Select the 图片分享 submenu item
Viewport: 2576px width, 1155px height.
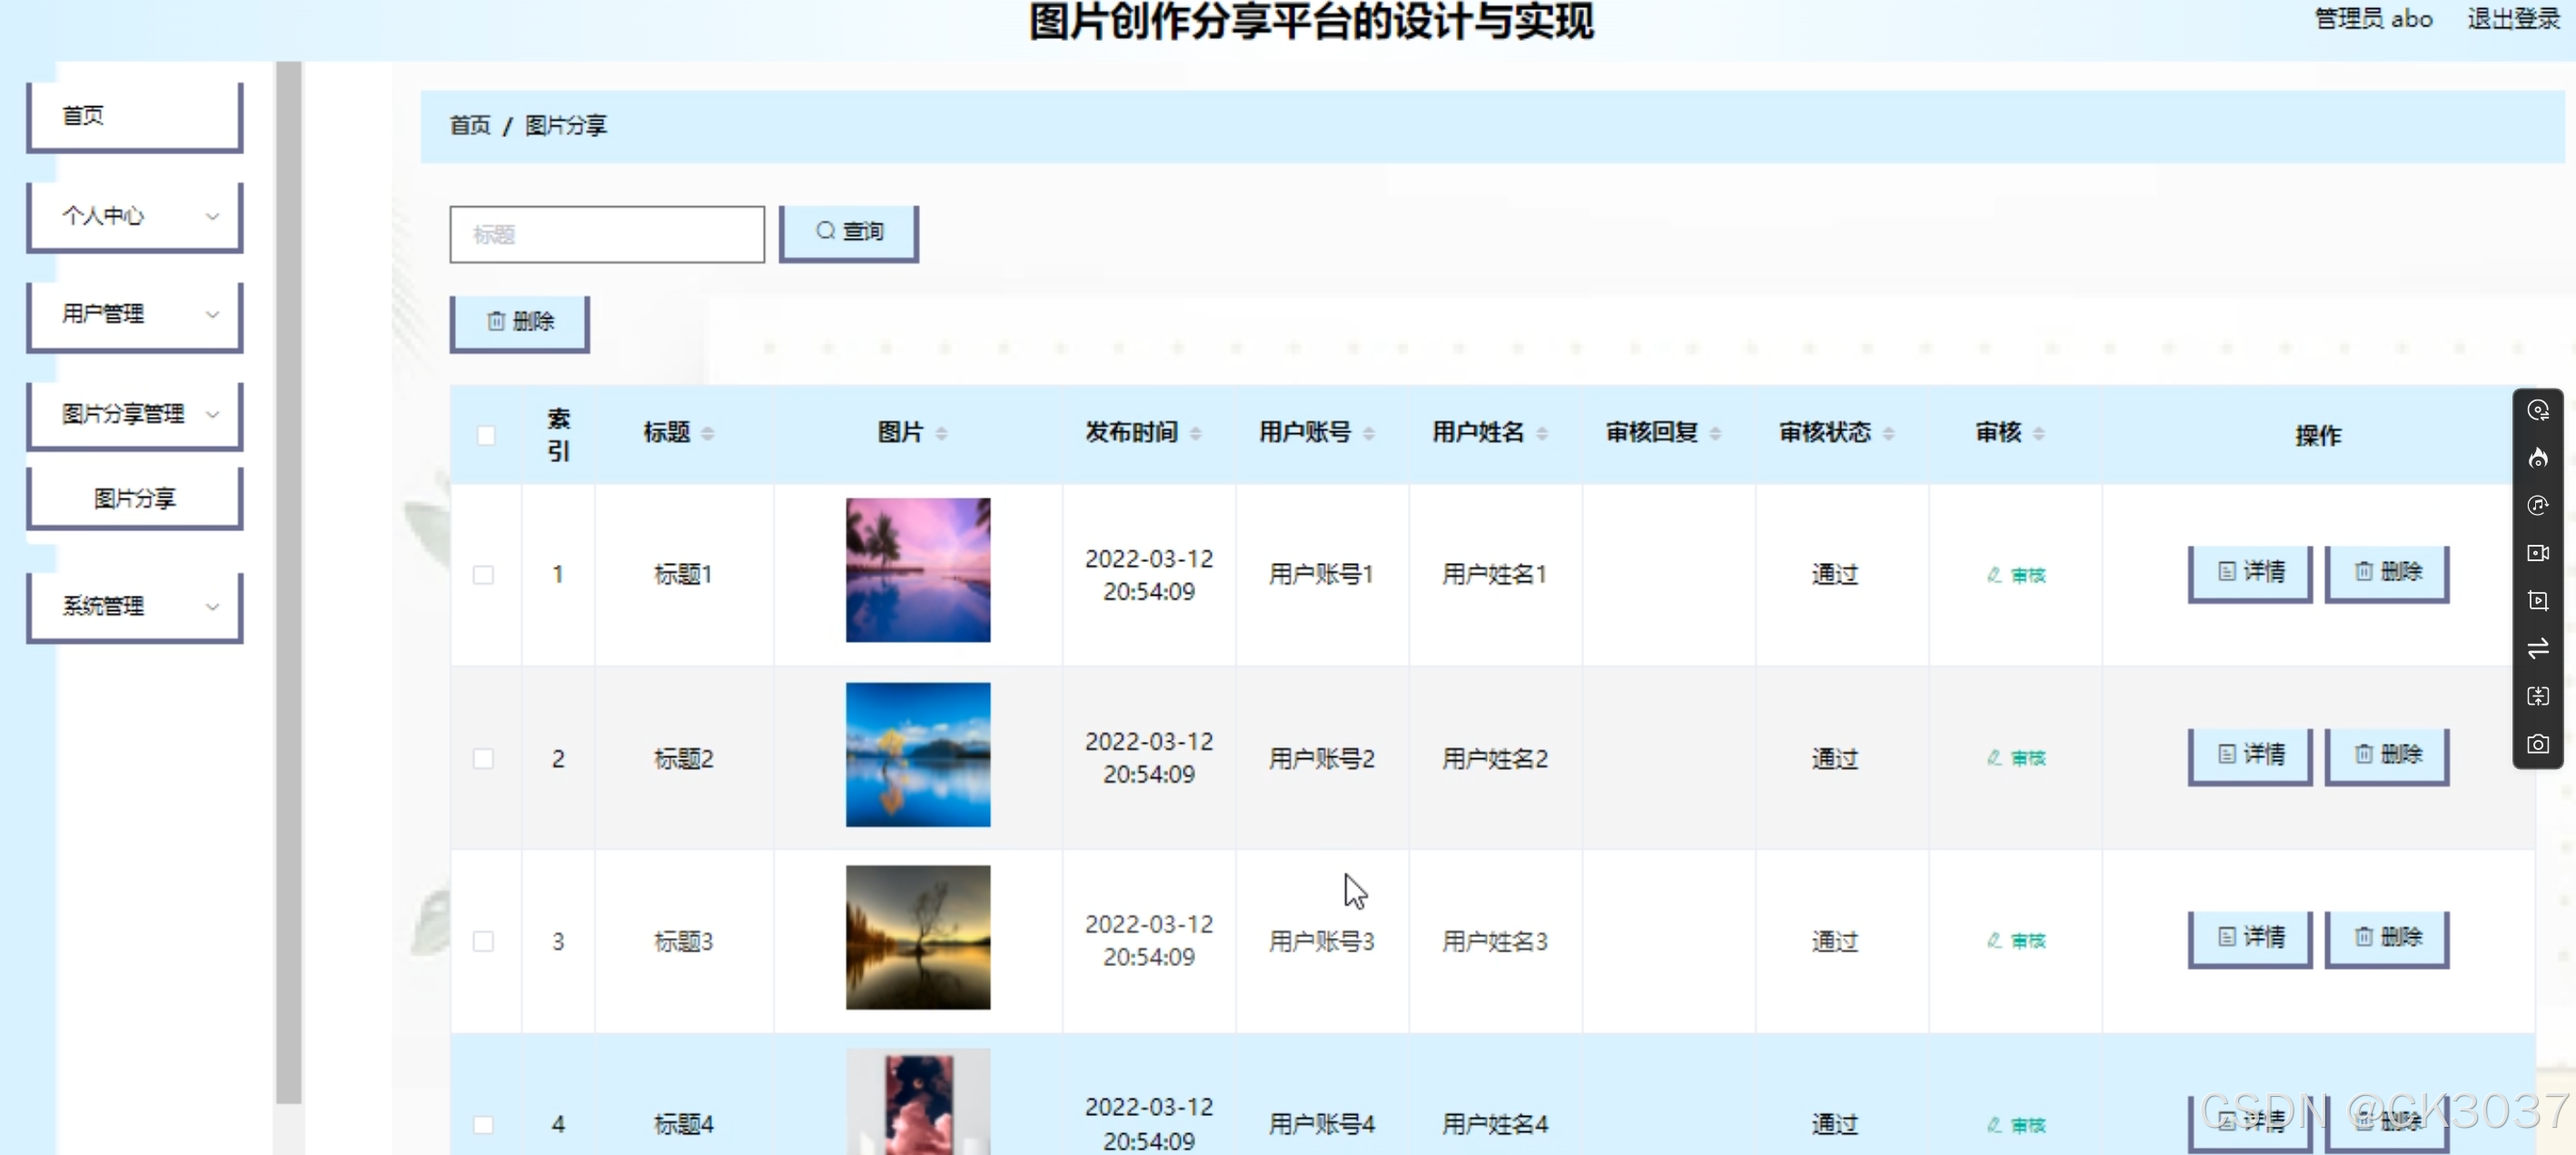point(135,498)
